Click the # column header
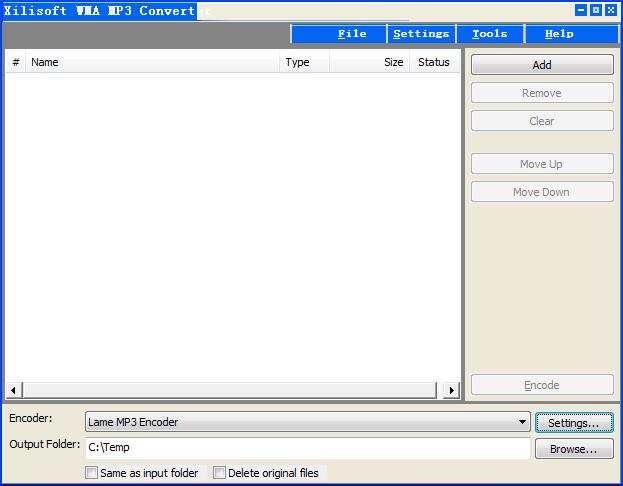623x486 pixels. [x=16, y=62]
